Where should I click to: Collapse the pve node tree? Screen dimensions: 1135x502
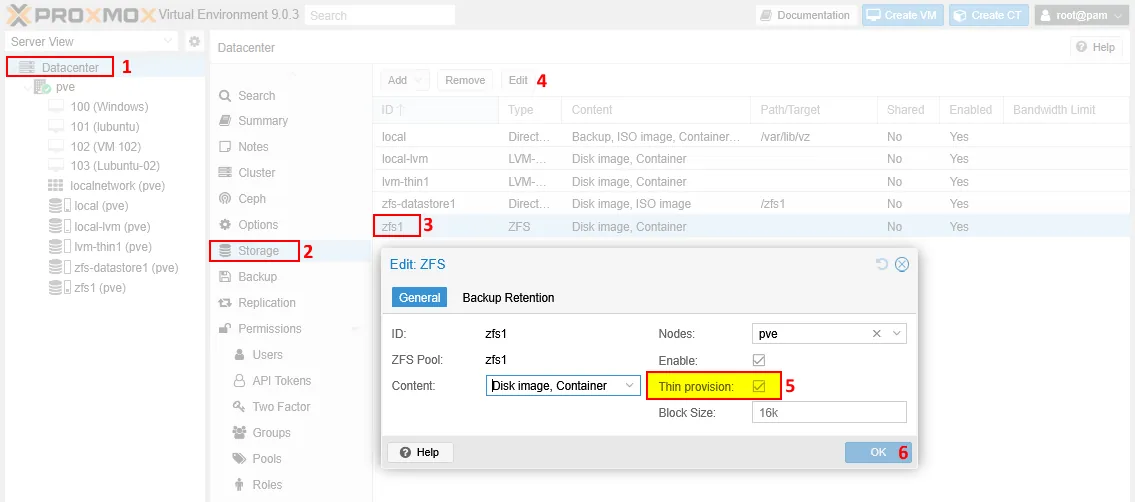pyautogui.click(x=27, y=88)
